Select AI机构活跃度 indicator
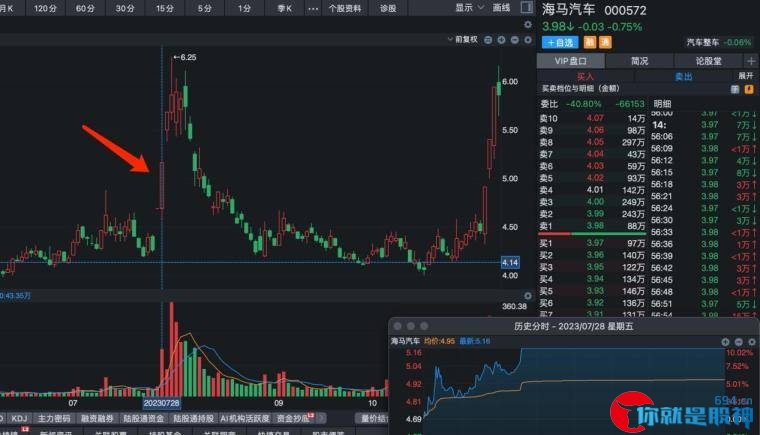This screenshot has height=435, width=760. (x=245, y=418)
